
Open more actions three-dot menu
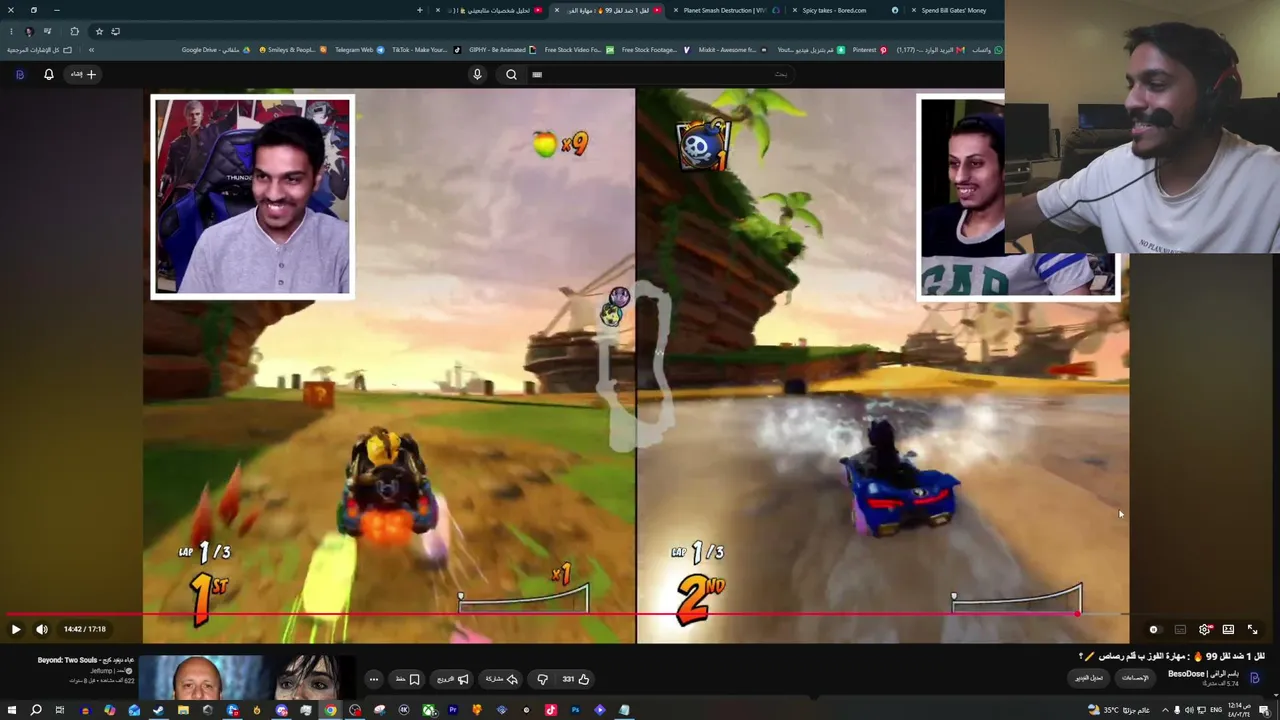[374, 679]
